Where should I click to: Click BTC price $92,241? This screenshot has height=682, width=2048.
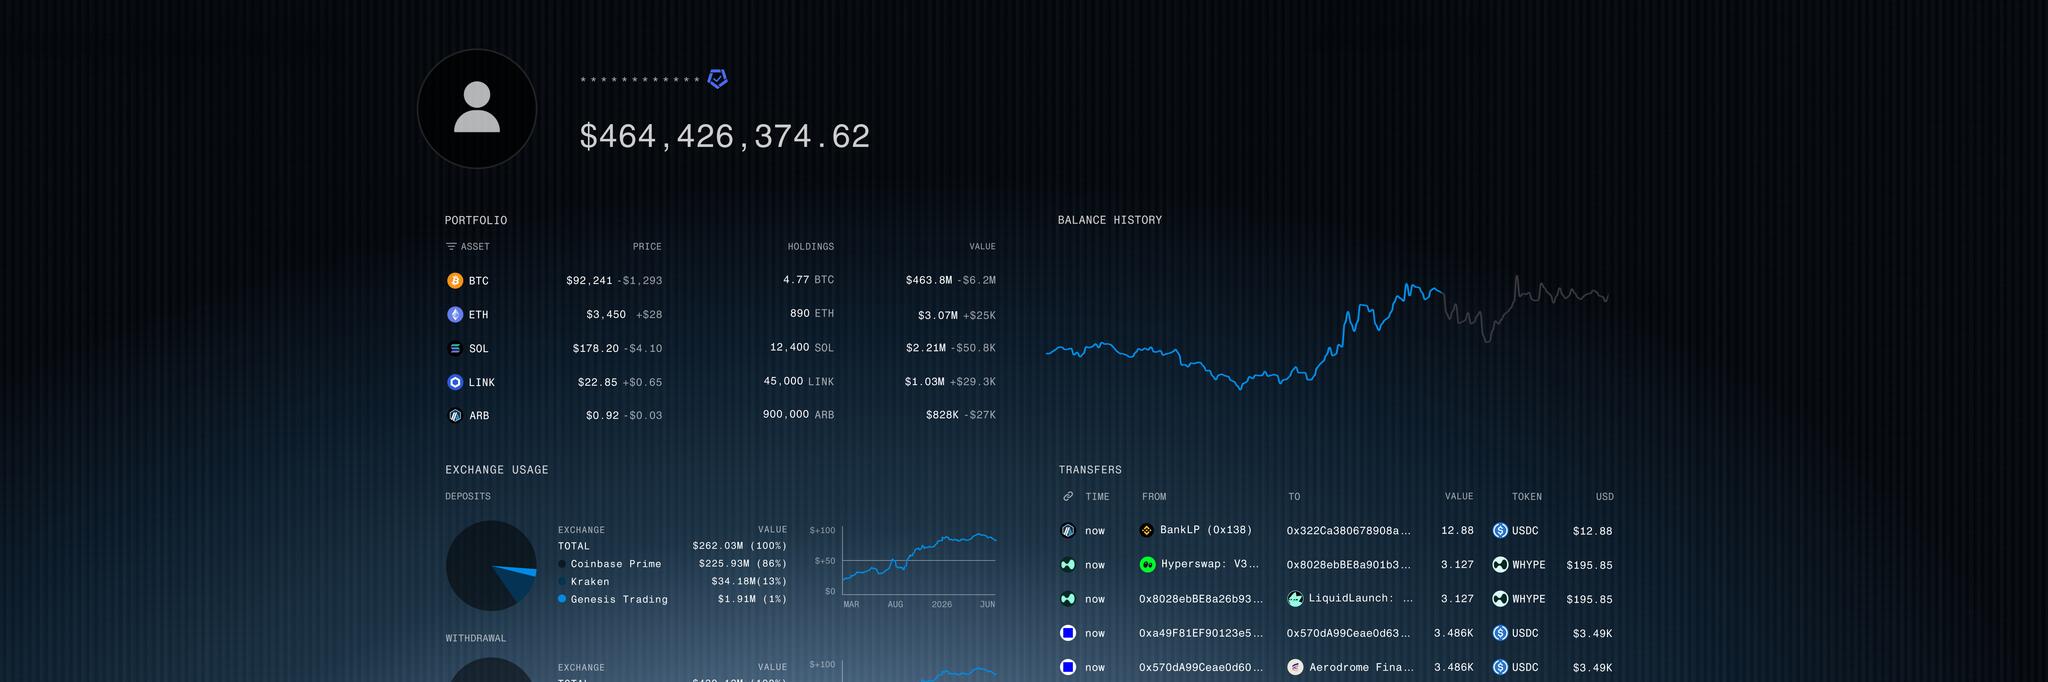[589, 281]
